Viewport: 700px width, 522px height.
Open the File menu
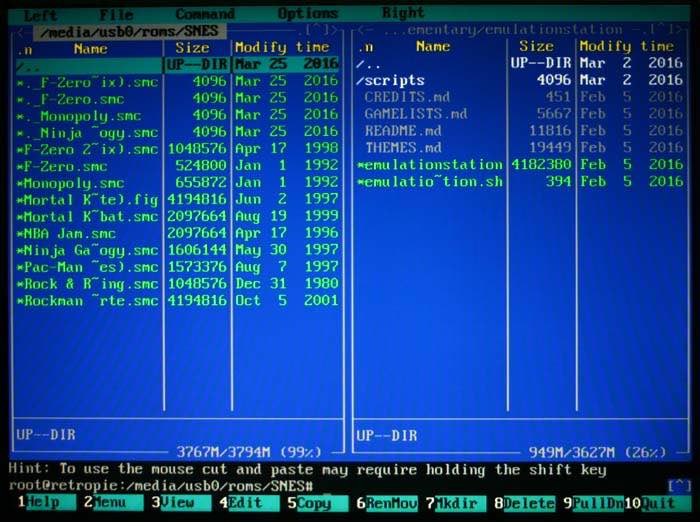pyautogui.click(x=116, y=15)
